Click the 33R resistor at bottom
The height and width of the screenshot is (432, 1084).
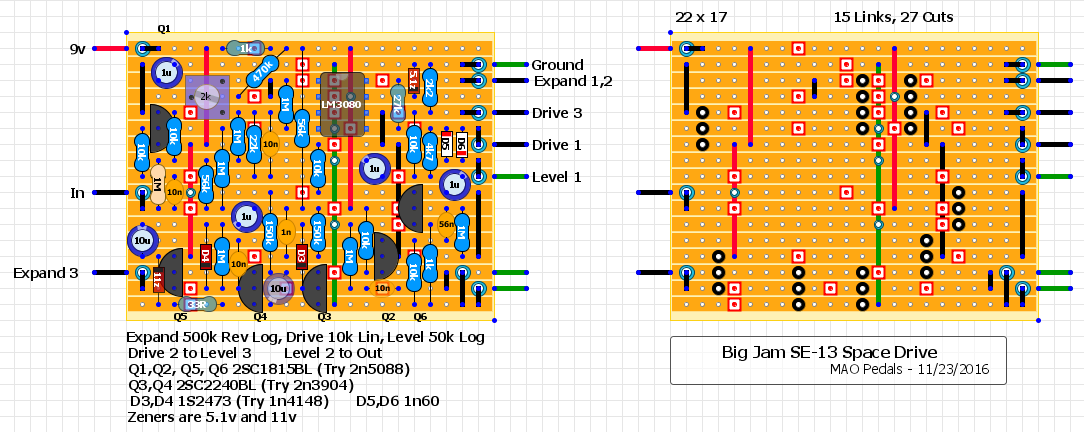click(x=196, y=304)
